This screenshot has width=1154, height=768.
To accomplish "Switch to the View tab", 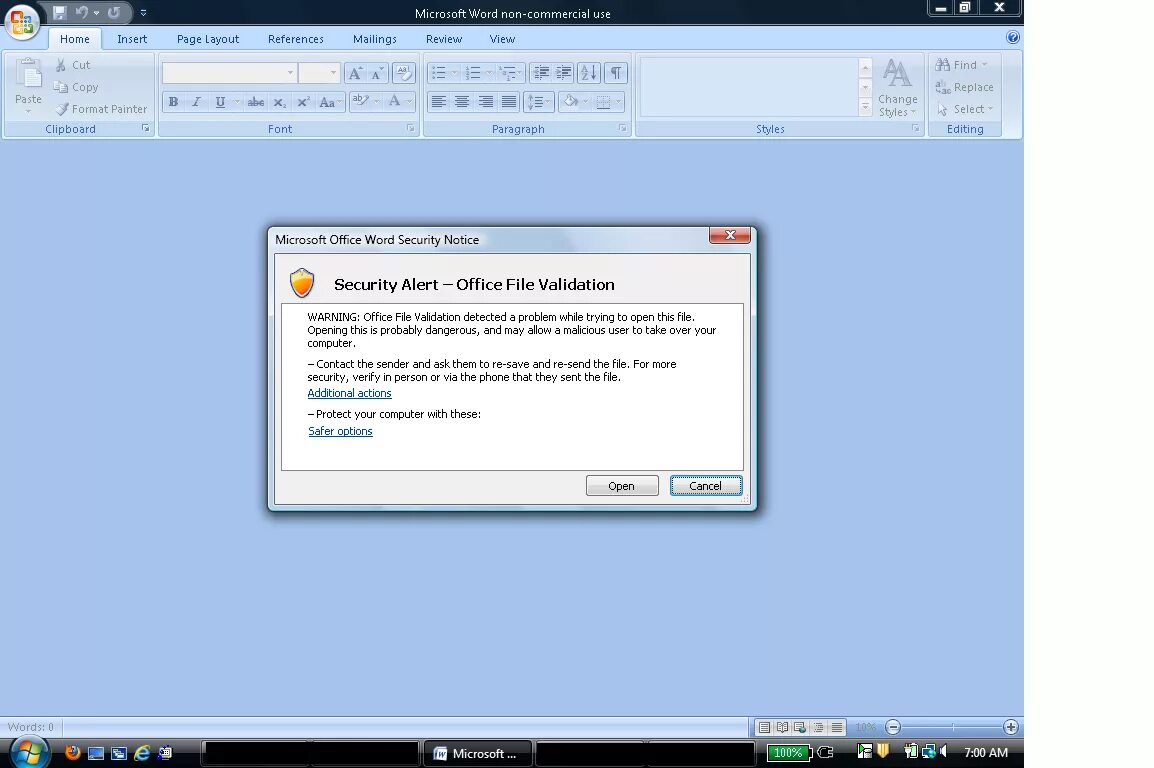I will pyautogui.click(x=502, y=39).
